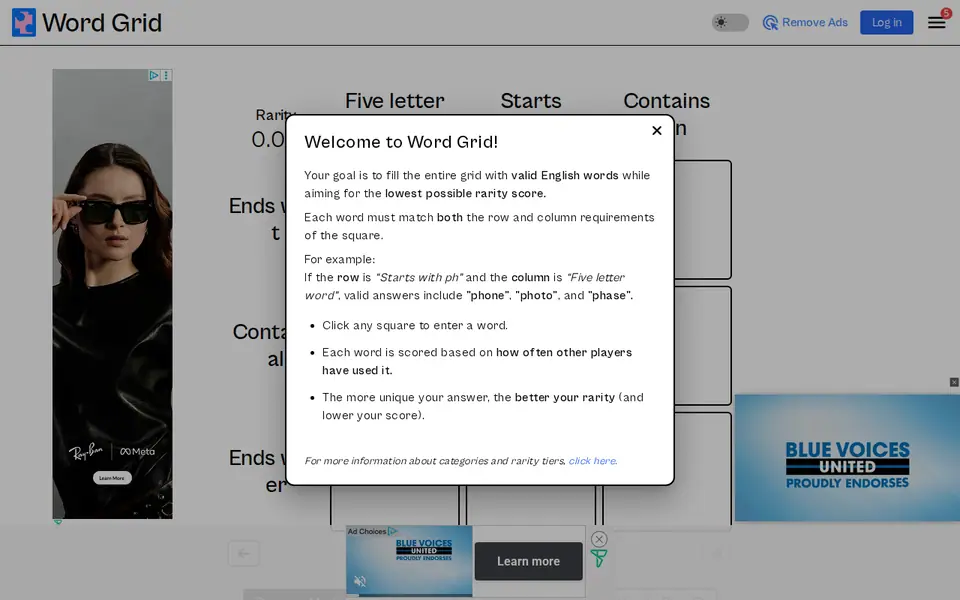
Task: Click the Learn more button in bottom ad
Action: pyautogui.click(x=528, y=561)
